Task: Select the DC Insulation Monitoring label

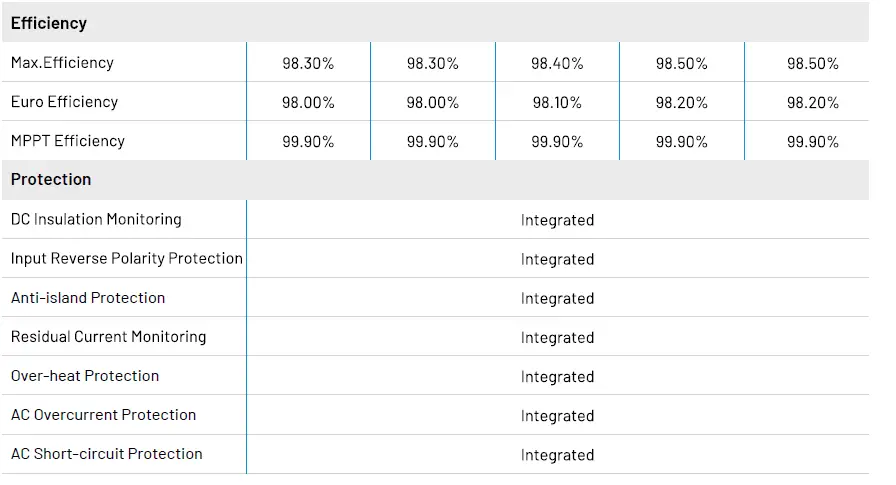Action: point(96,219)
